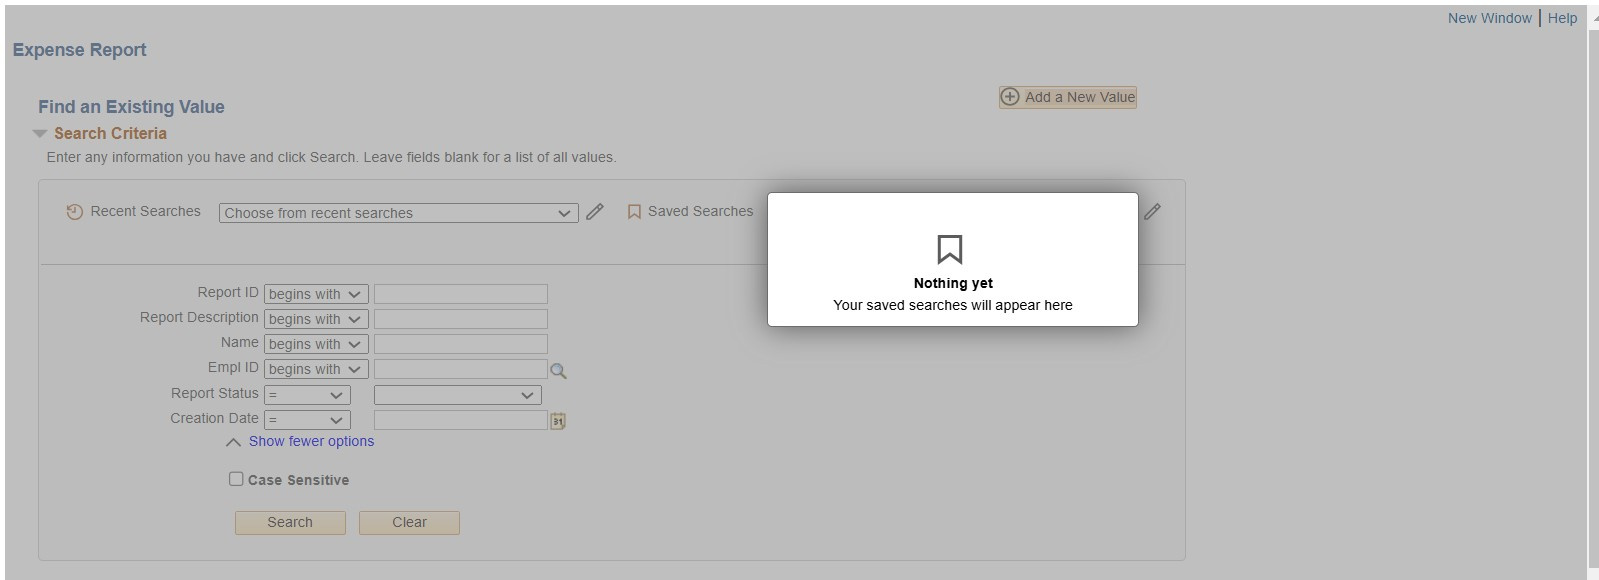
Task: Click the Recent Searches label
Action: click(x=145, y=211)
